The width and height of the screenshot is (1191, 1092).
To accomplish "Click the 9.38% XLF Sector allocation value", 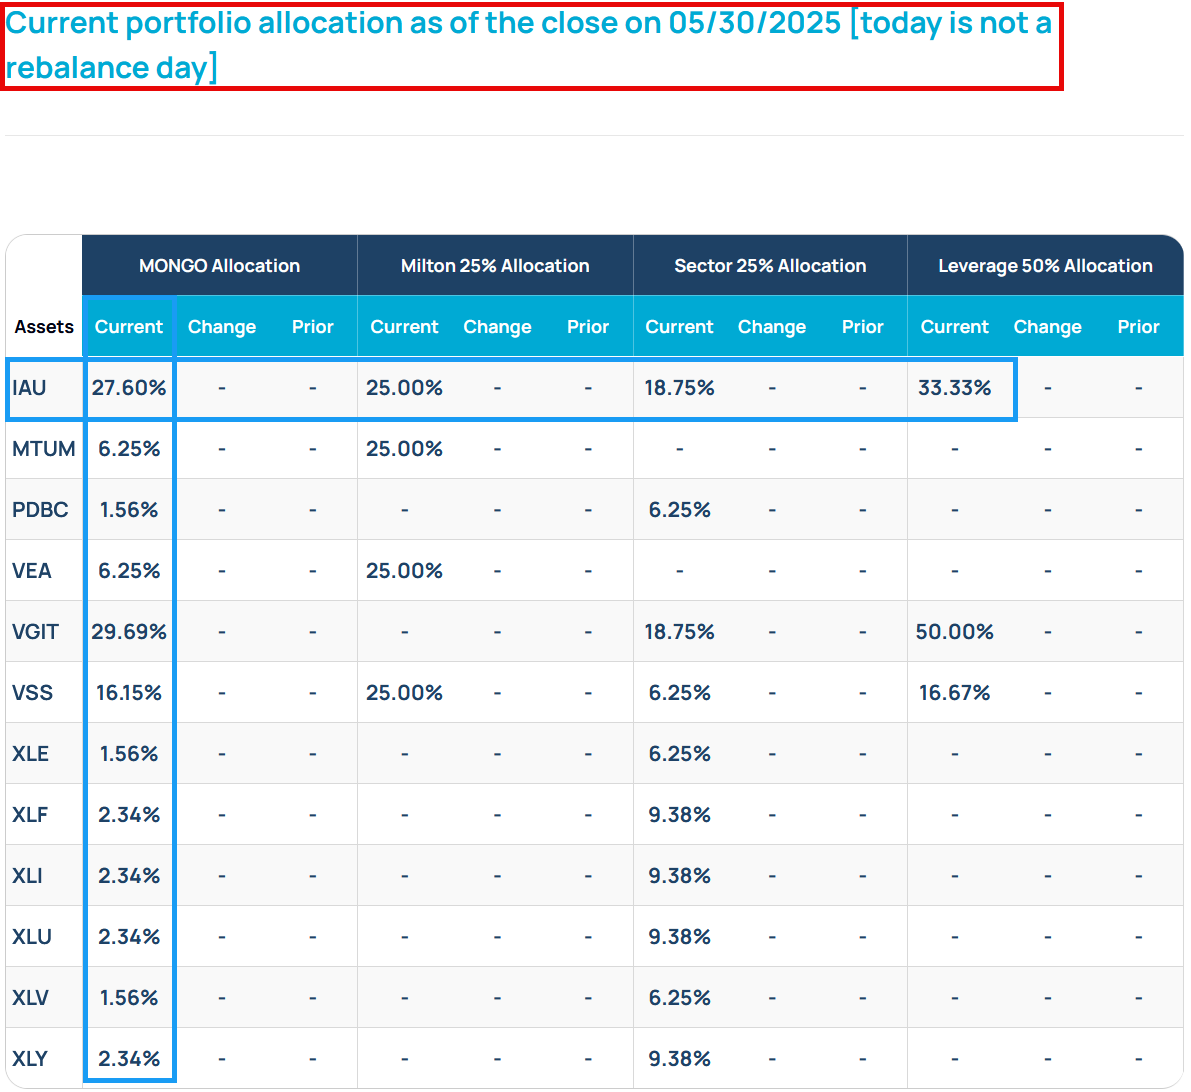I will [679, 814].
